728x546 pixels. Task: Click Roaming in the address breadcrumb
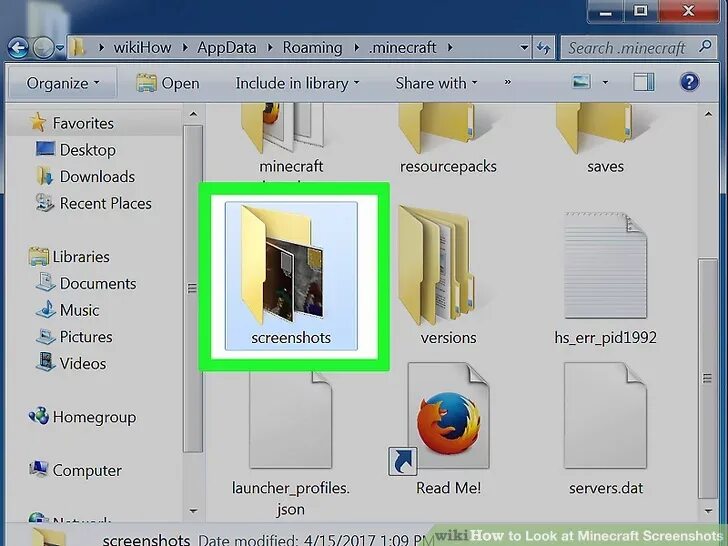(312, 47)
